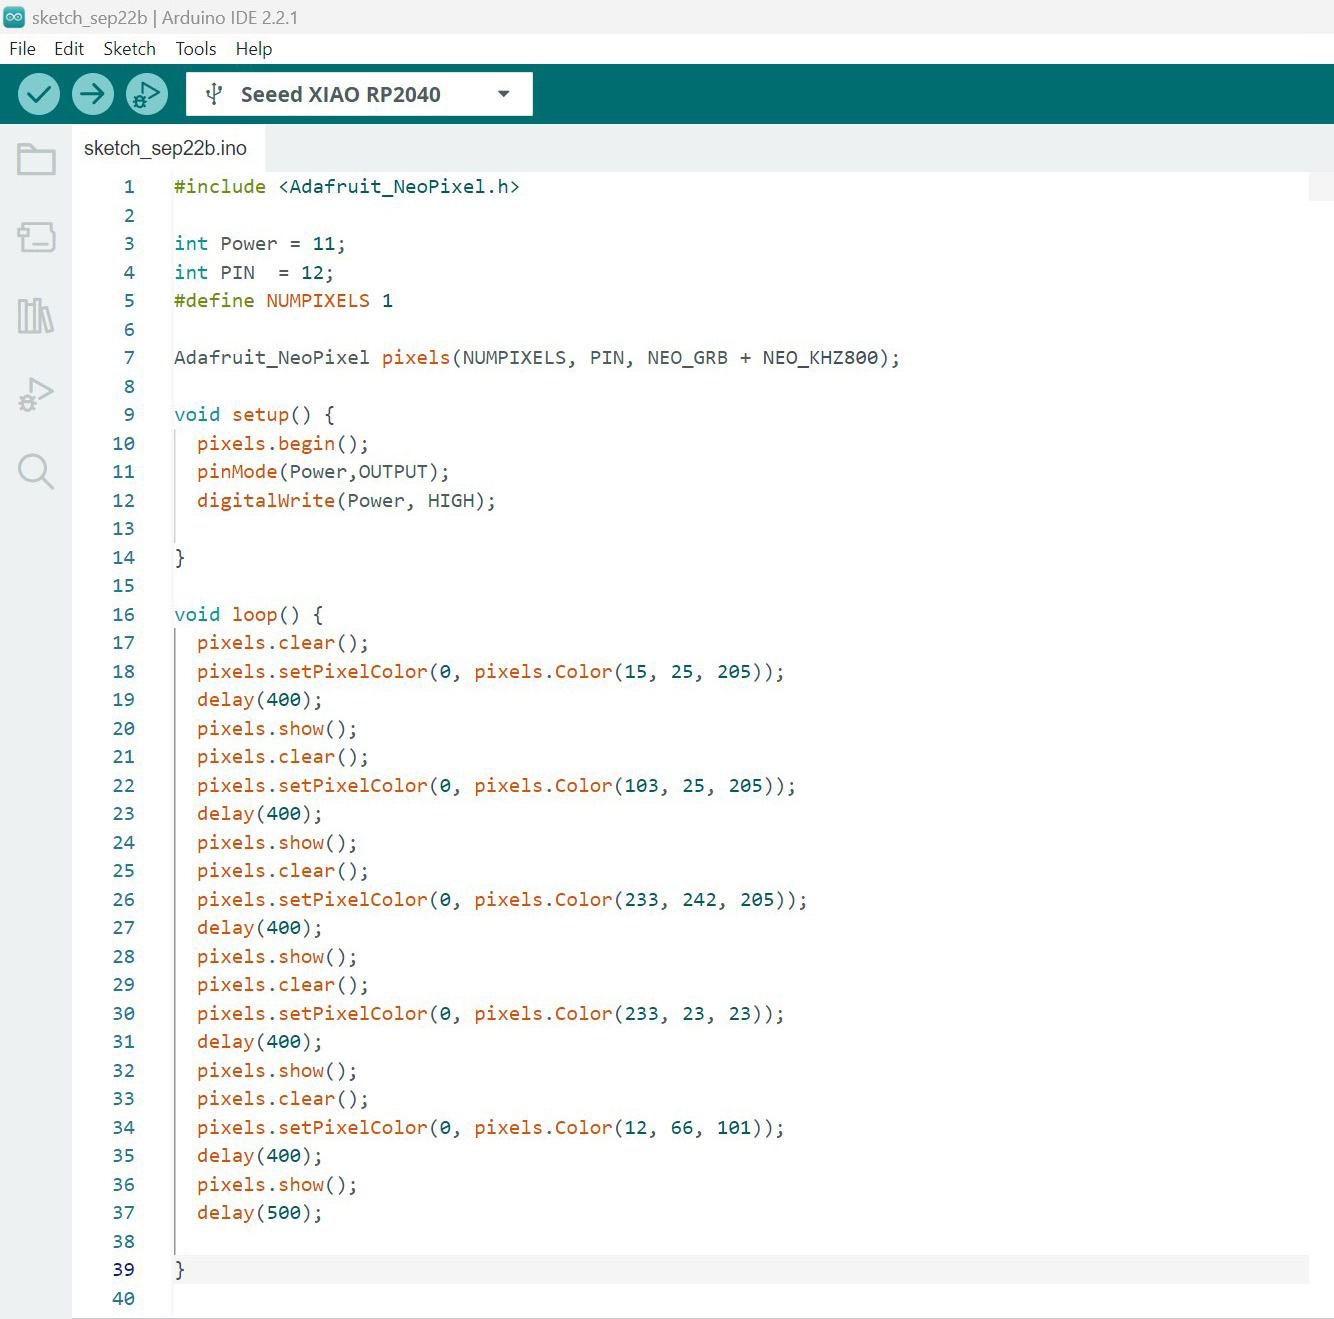Click the 'void setup() {' line

255,415
